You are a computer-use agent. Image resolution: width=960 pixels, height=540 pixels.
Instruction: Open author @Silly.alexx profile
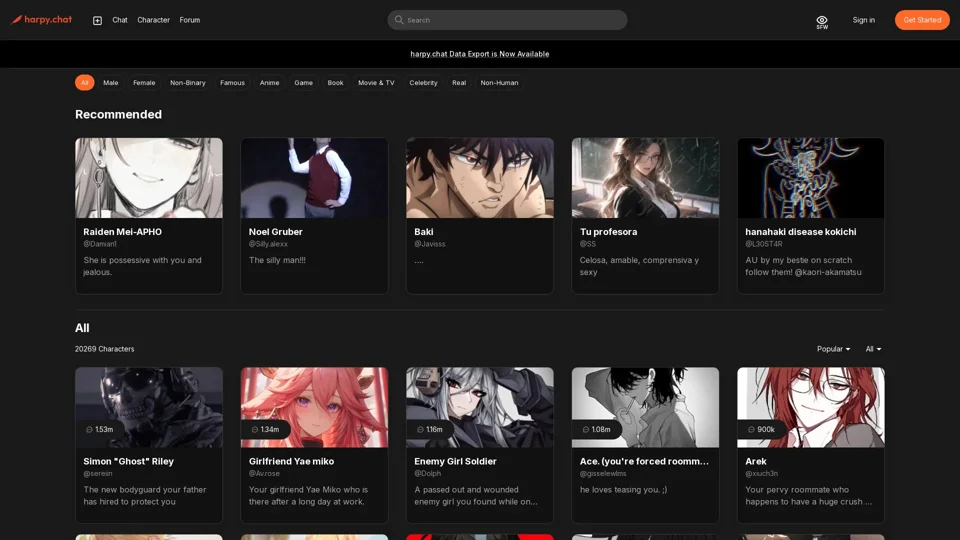[x=268, y=244]
